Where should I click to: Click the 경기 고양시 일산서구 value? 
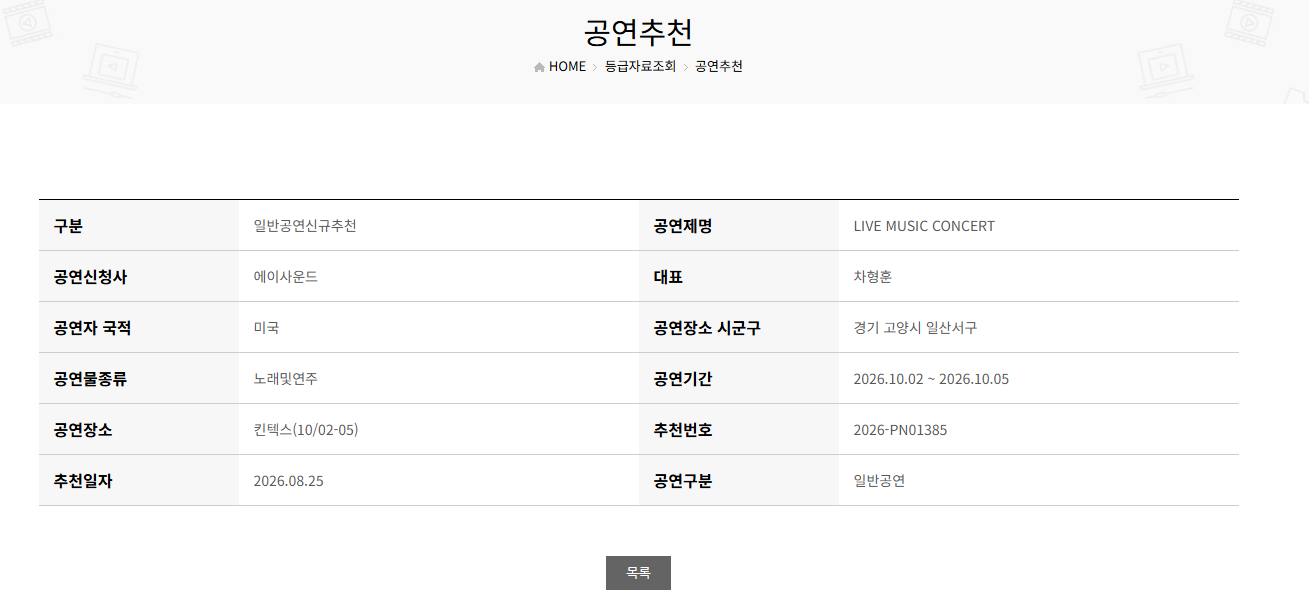coord(915,328)
